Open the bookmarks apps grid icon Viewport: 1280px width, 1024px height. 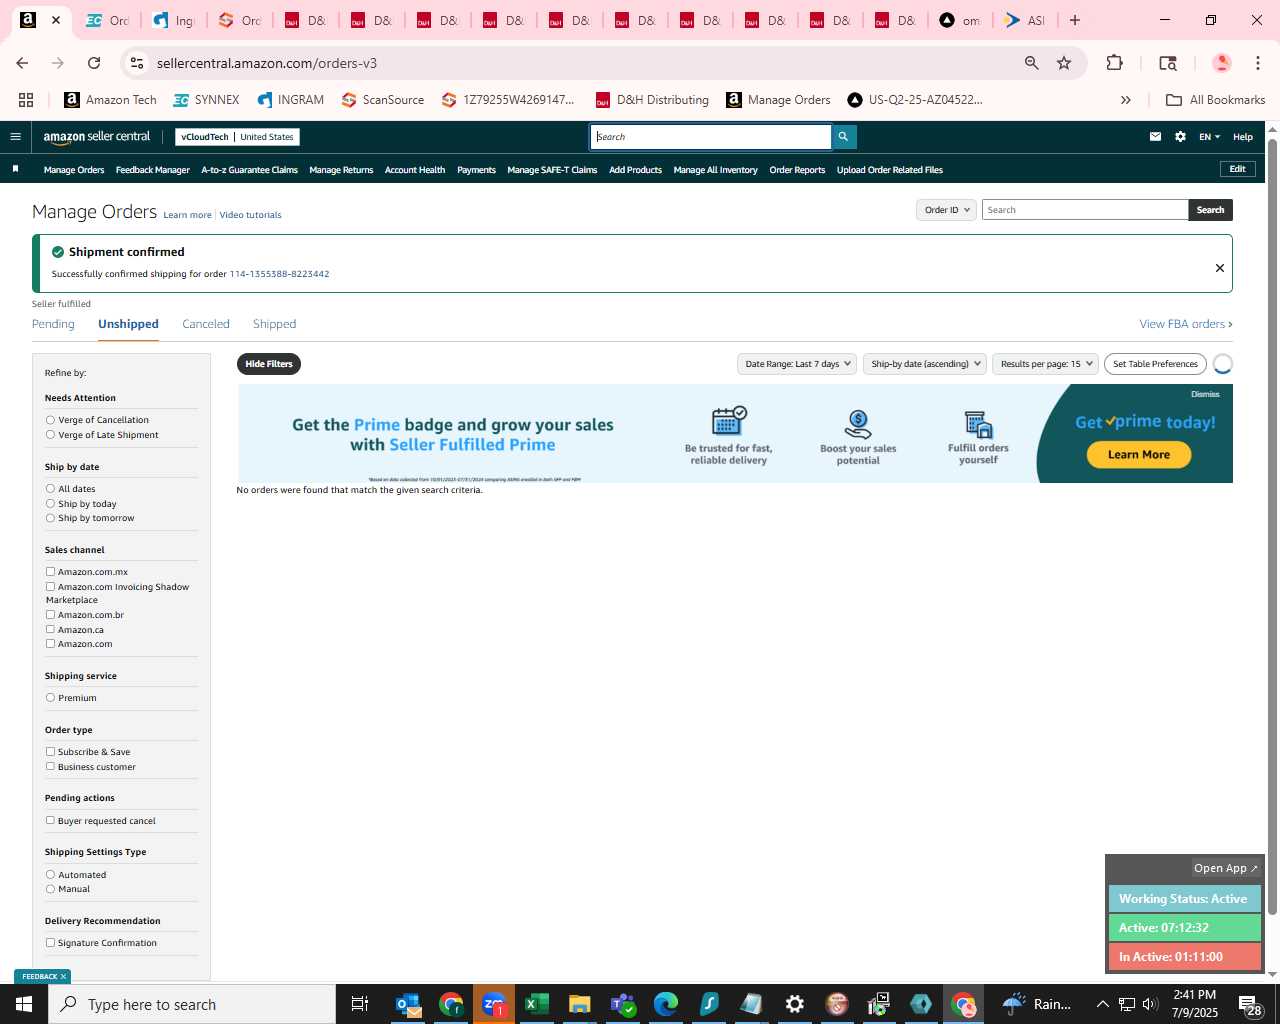26,100
